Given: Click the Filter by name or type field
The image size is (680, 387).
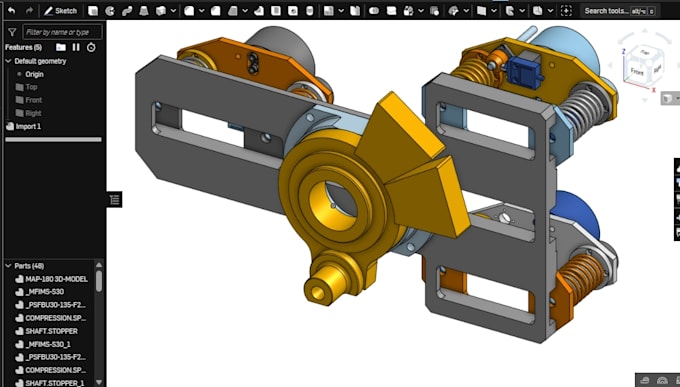Looking at the screenshot, I should click(x=62, y=32).
